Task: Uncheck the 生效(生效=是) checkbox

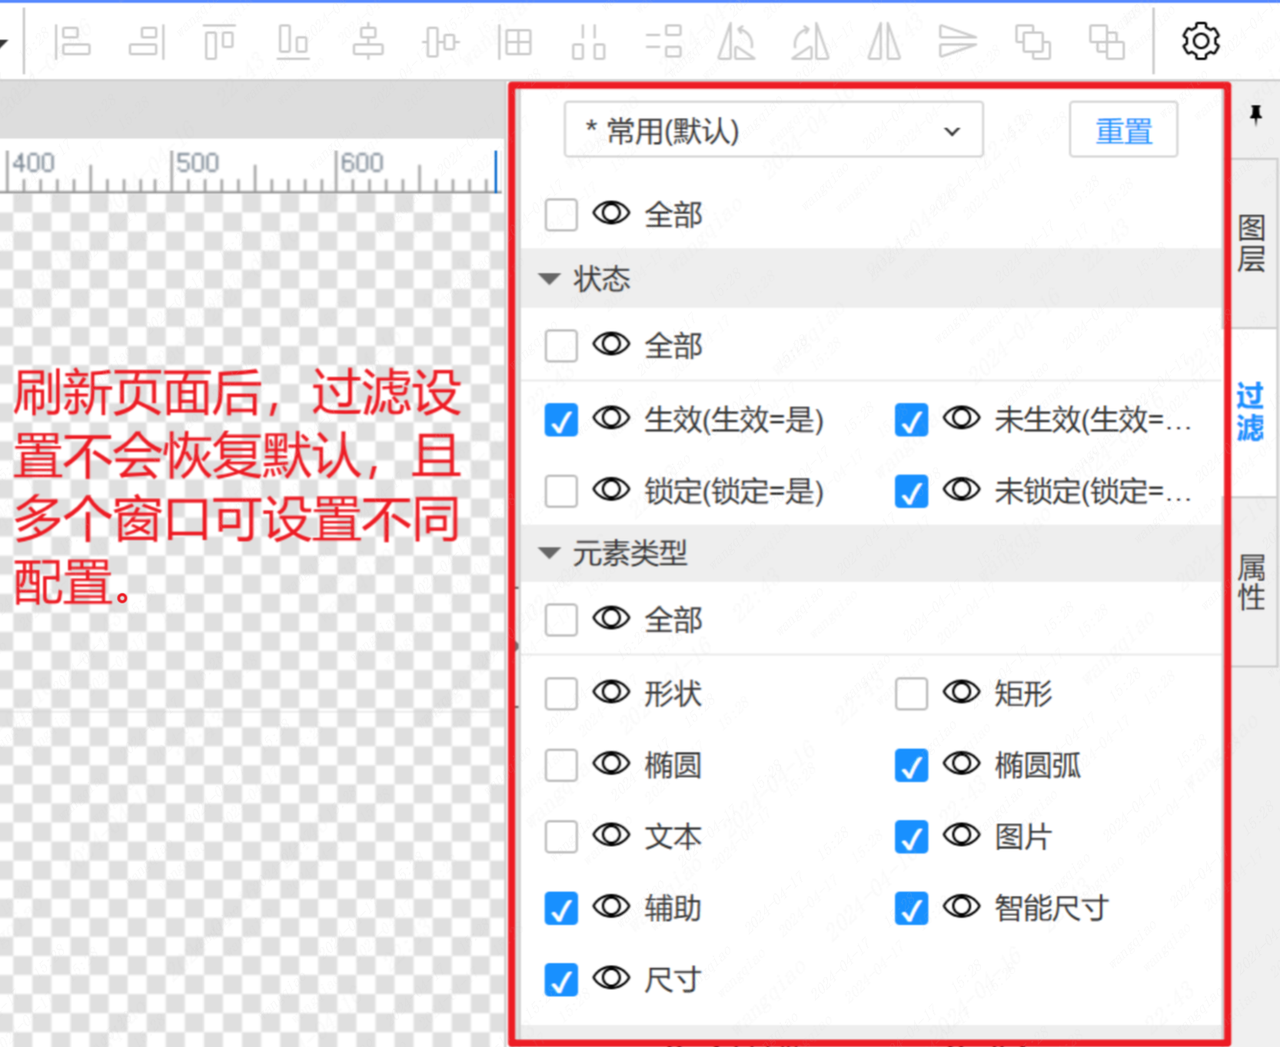Action: [561, 420]
